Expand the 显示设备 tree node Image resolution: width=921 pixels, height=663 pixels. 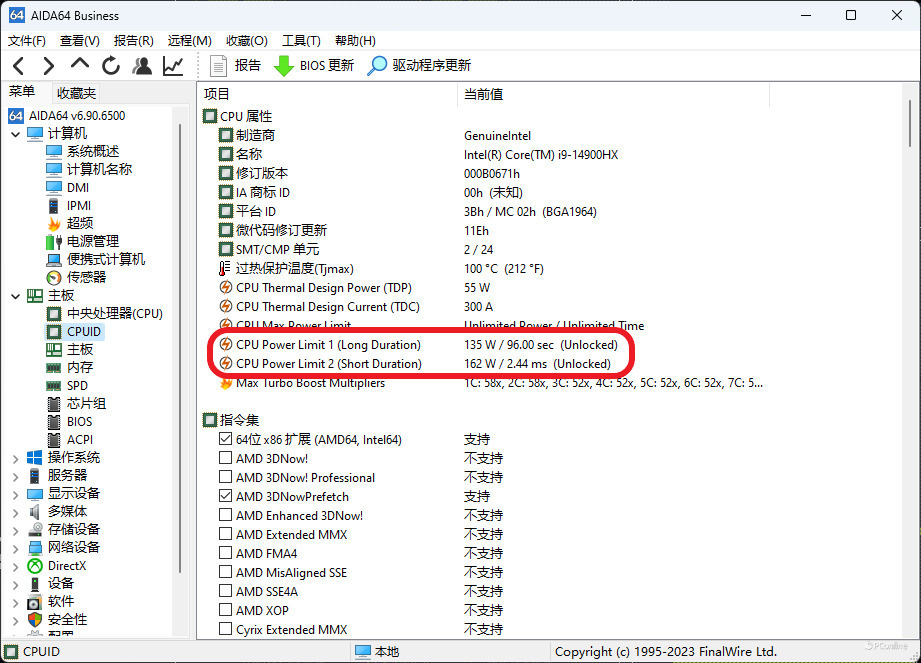click(x=16, y=494)
